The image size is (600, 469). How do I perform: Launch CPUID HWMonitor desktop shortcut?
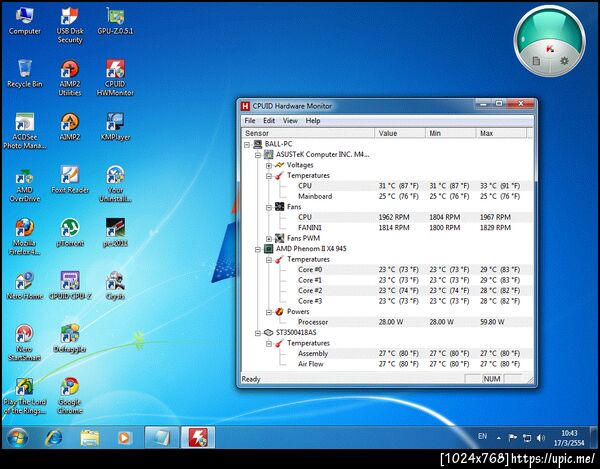coord(115,78)
